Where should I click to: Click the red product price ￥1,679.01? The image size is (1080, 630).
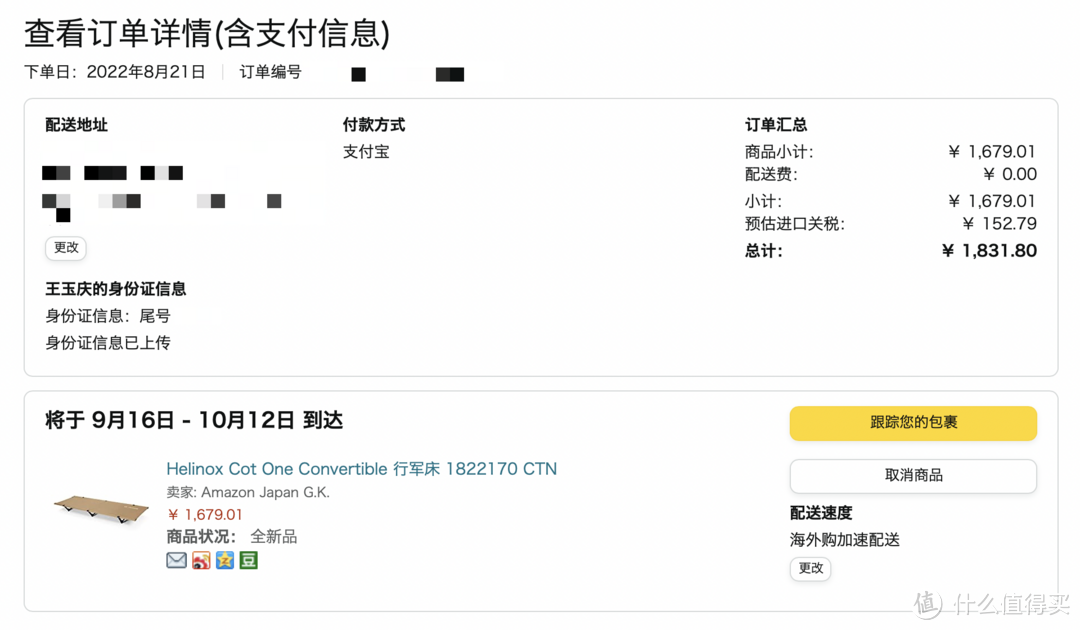coord(205,515)
